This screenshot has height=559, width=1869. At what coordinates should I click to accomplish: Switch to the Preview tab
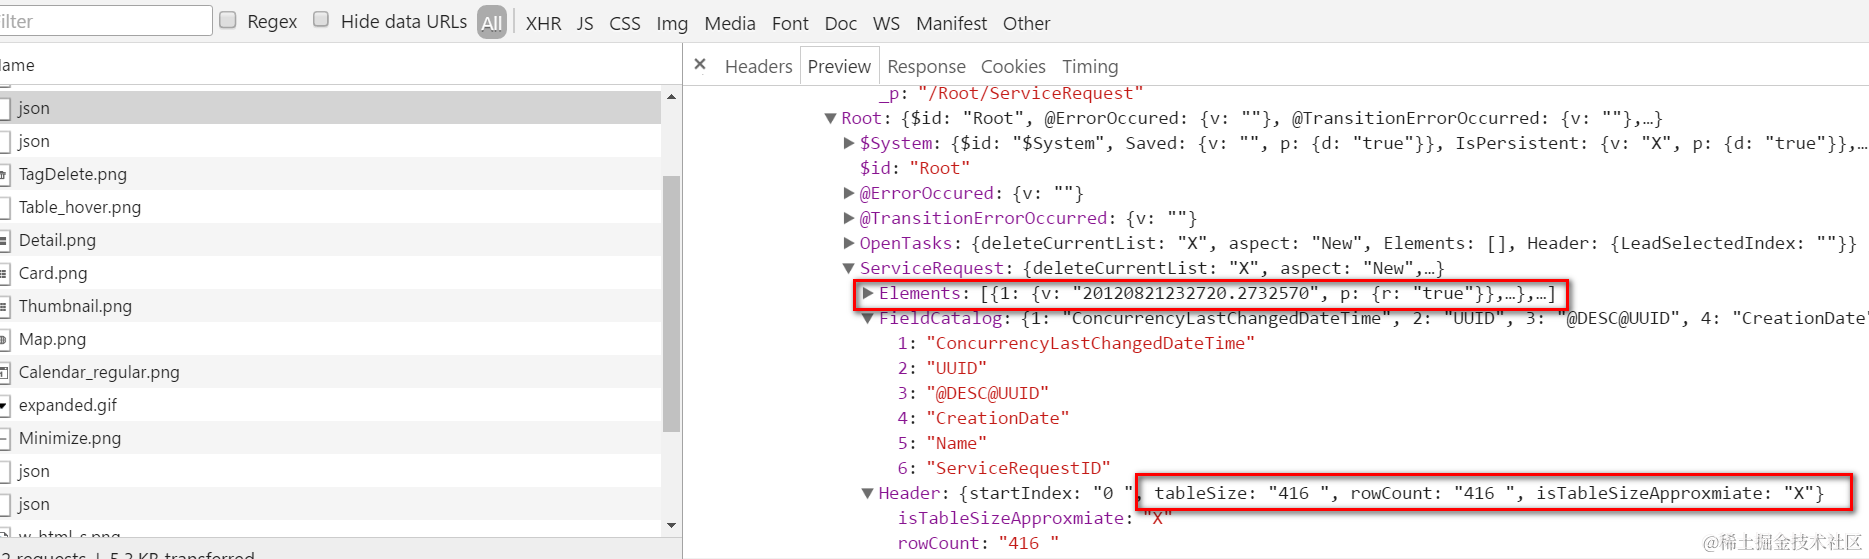[839, 66]
